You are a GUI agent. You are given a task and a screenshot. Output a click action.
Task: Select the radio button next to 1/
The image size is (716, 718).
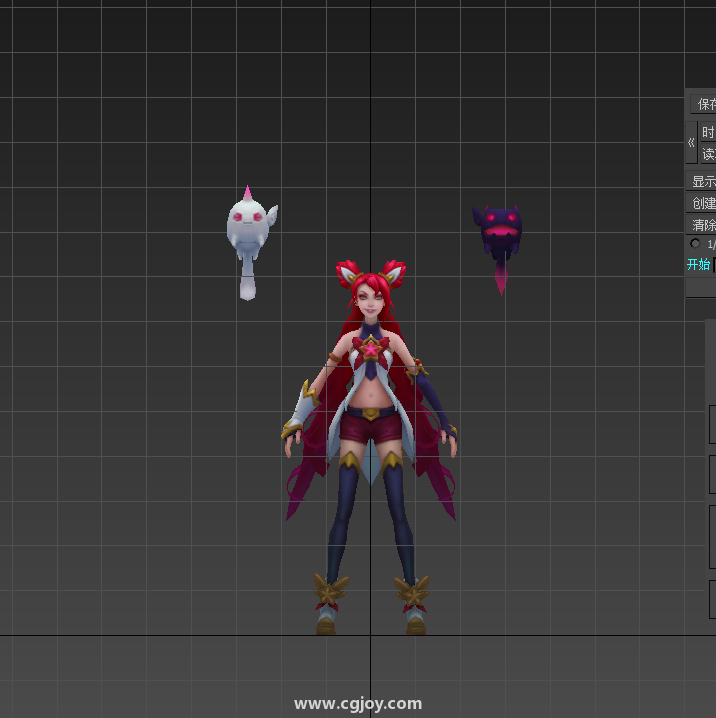(695, 244)
